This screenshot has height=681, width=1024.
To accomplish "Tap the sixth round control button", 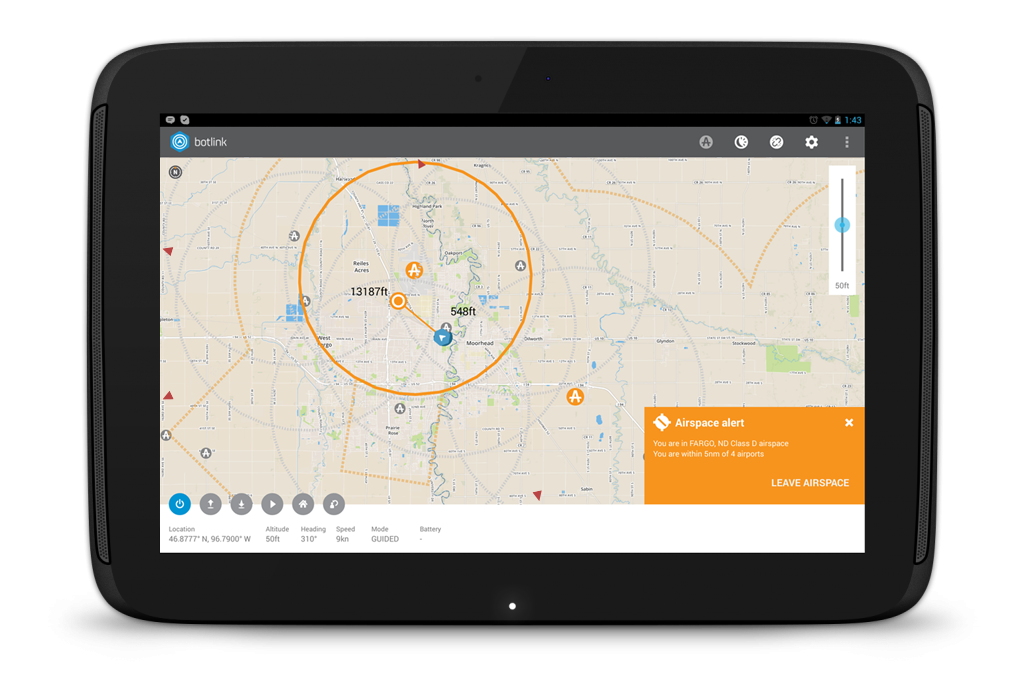I will tap(334, 505).
